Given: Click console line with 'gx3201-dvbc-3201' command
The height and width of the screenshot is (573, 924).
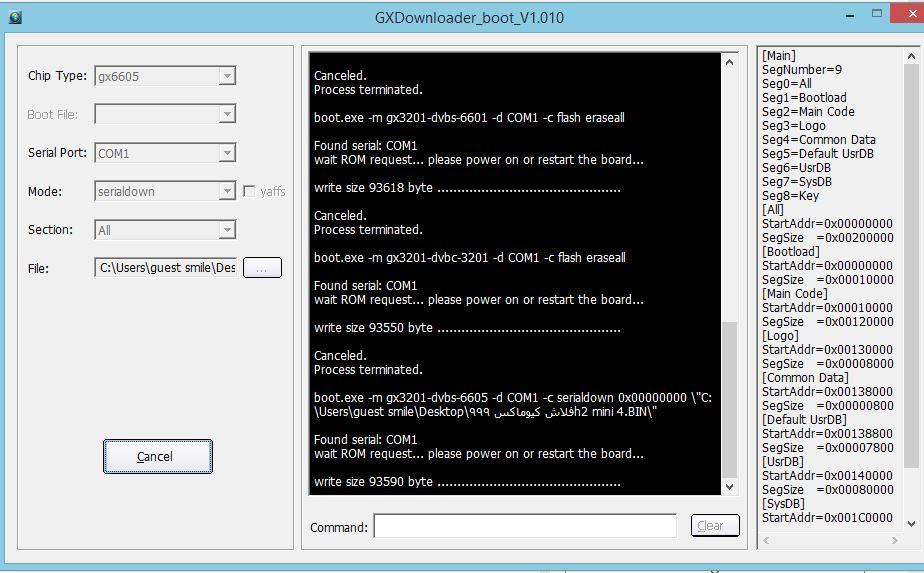Looking at the screenshot, I should (x=470, y=258).
